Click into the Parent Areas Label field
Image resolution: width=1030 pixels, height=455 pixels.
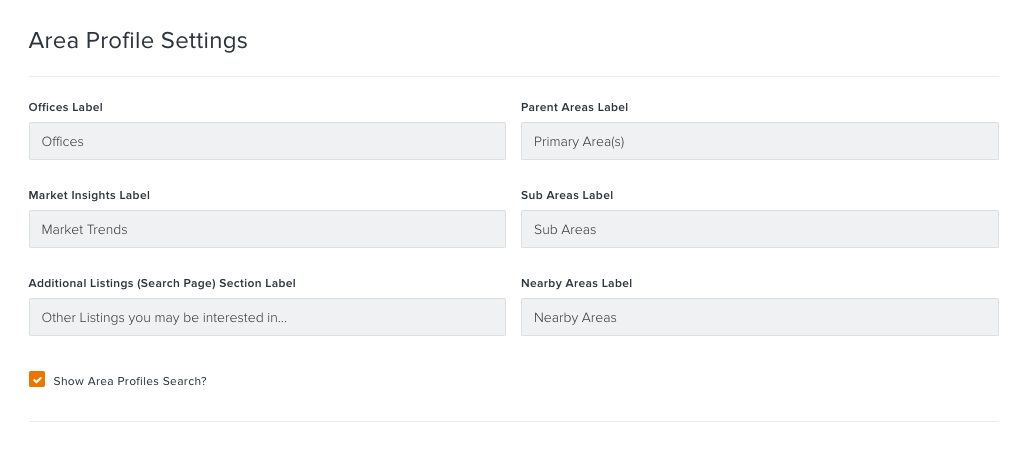coord(759,141)
